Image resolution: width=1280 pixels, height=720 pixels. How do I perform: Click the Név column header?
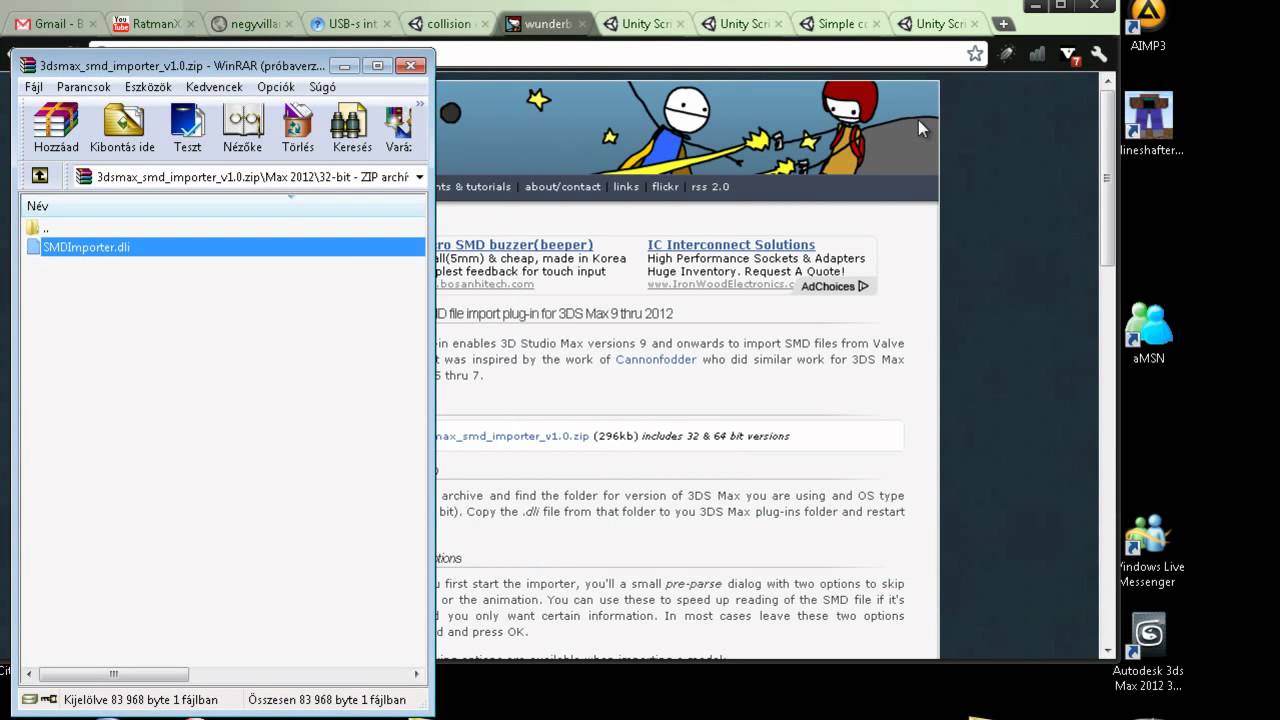(224, 205)
